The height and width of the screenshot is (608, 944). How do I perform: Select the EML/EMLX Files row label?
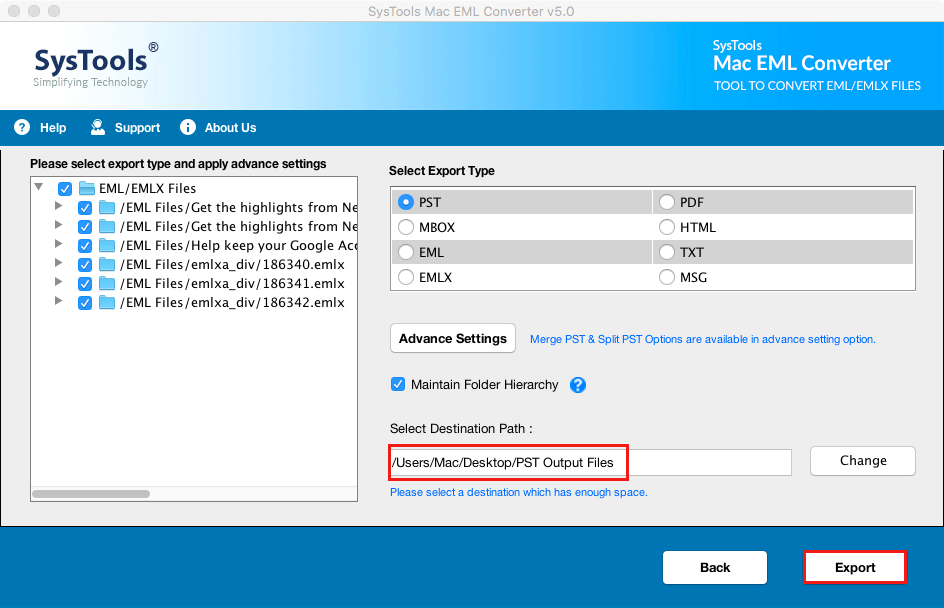148,188
